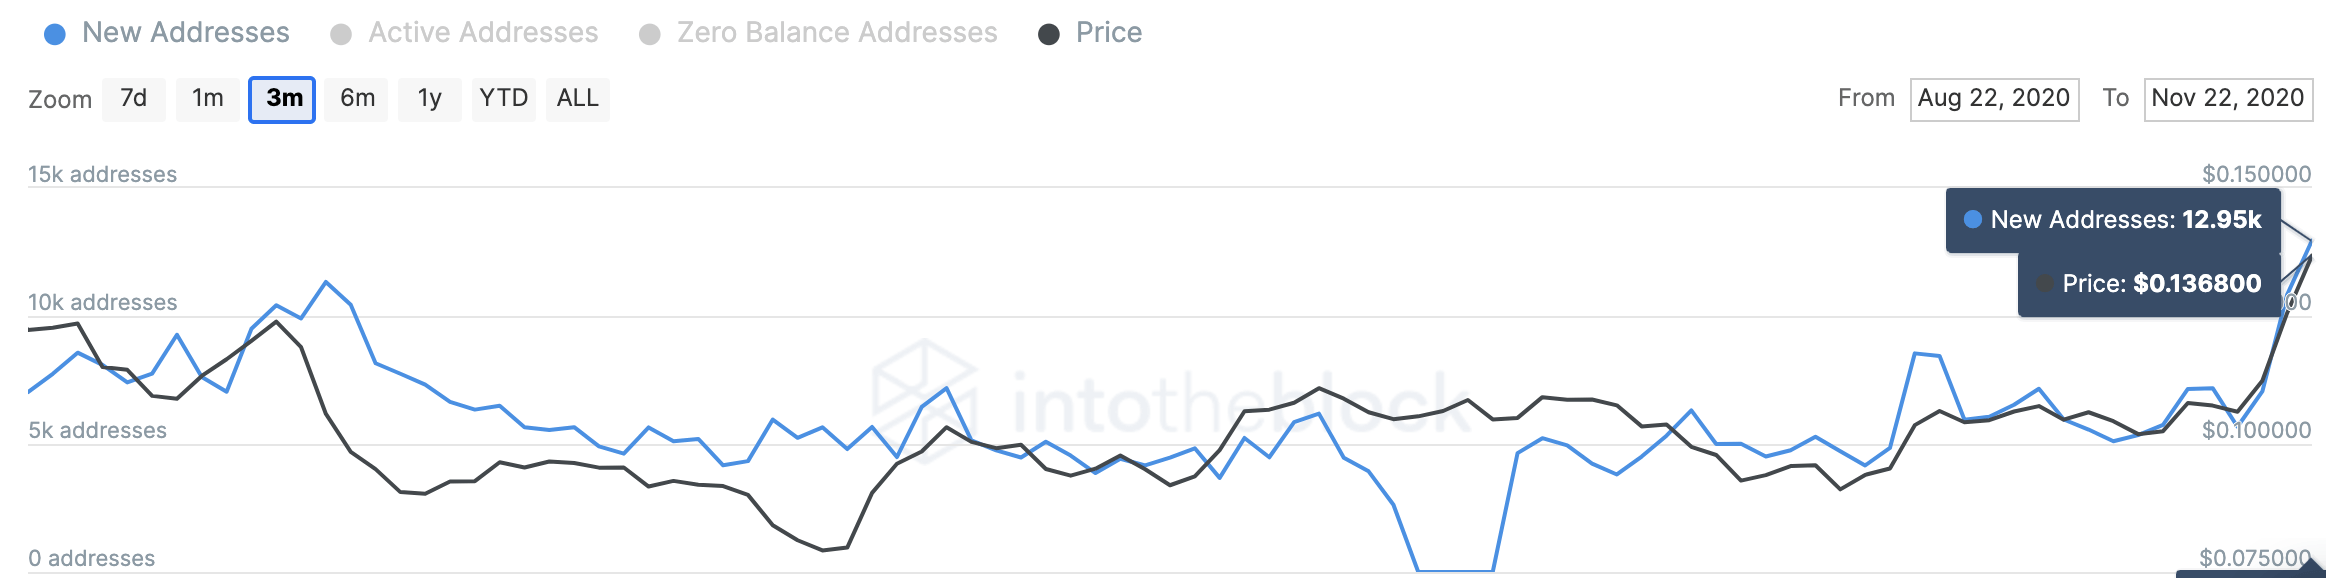Switch zoom to 6m

pyautogui.click(x=357, y=99)
